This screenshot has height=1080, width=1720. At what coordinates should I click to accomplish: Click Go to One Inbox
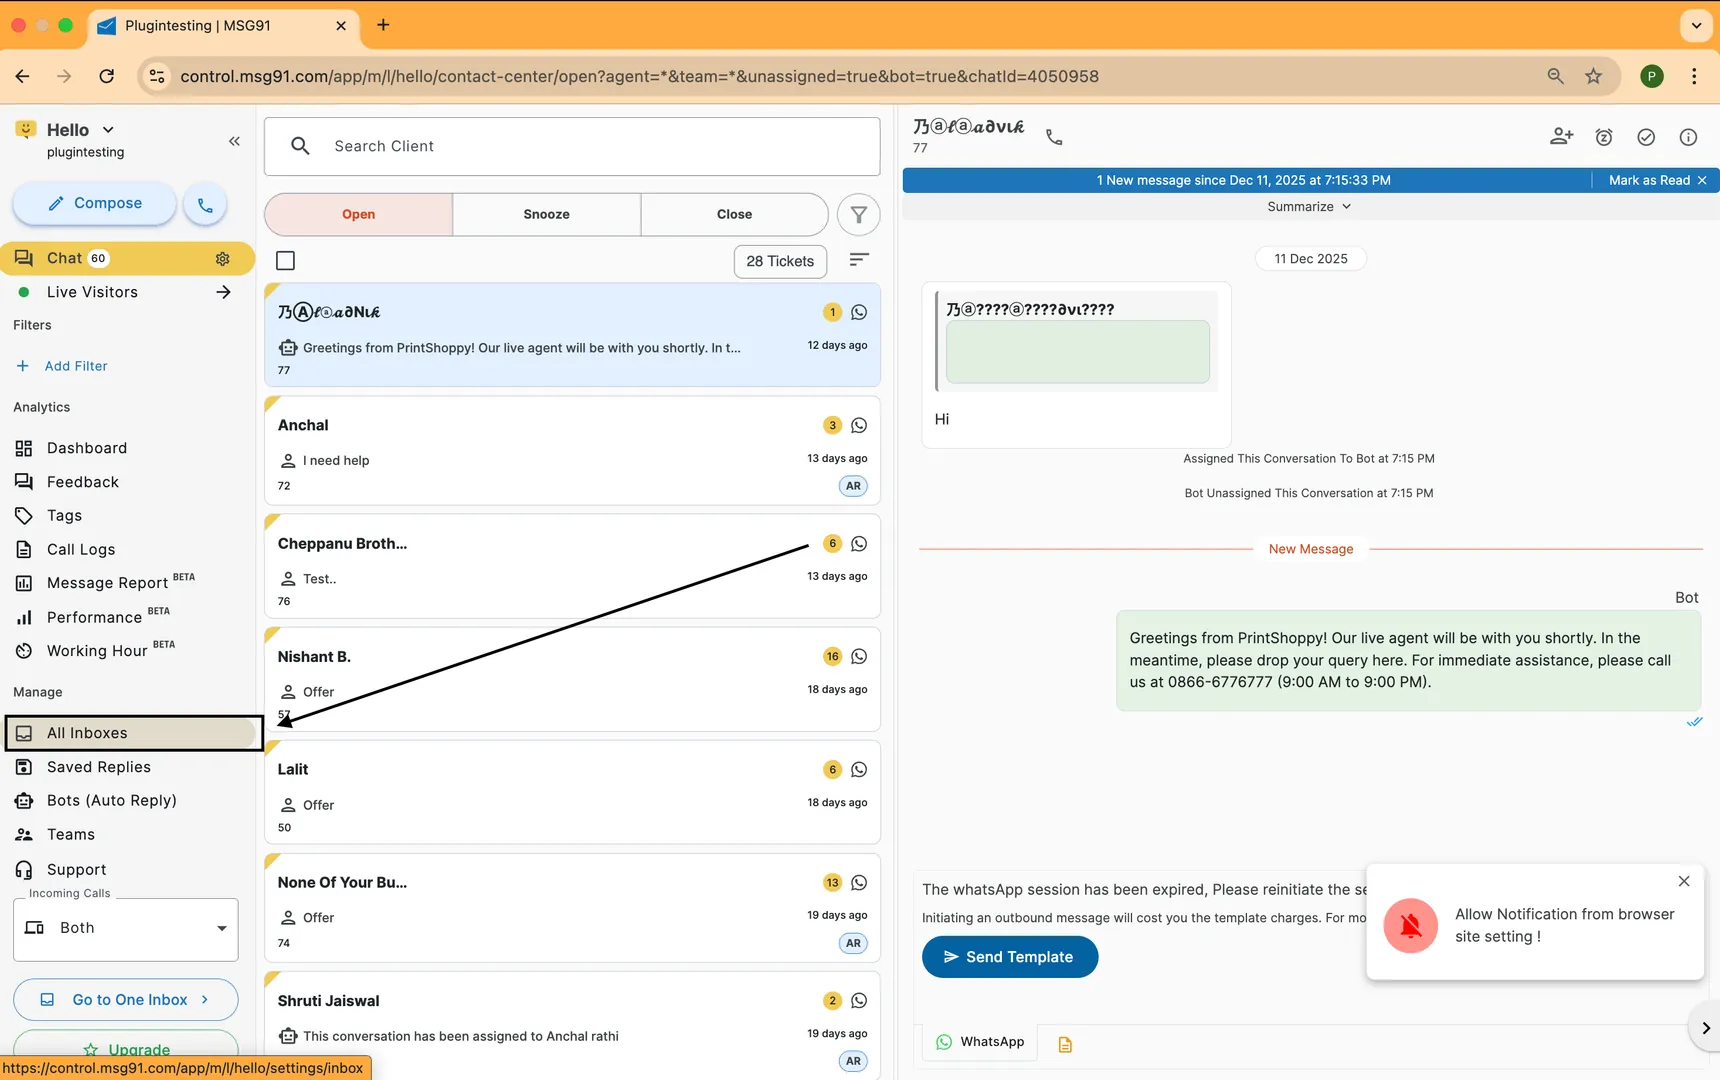[x=126, y=1000]
